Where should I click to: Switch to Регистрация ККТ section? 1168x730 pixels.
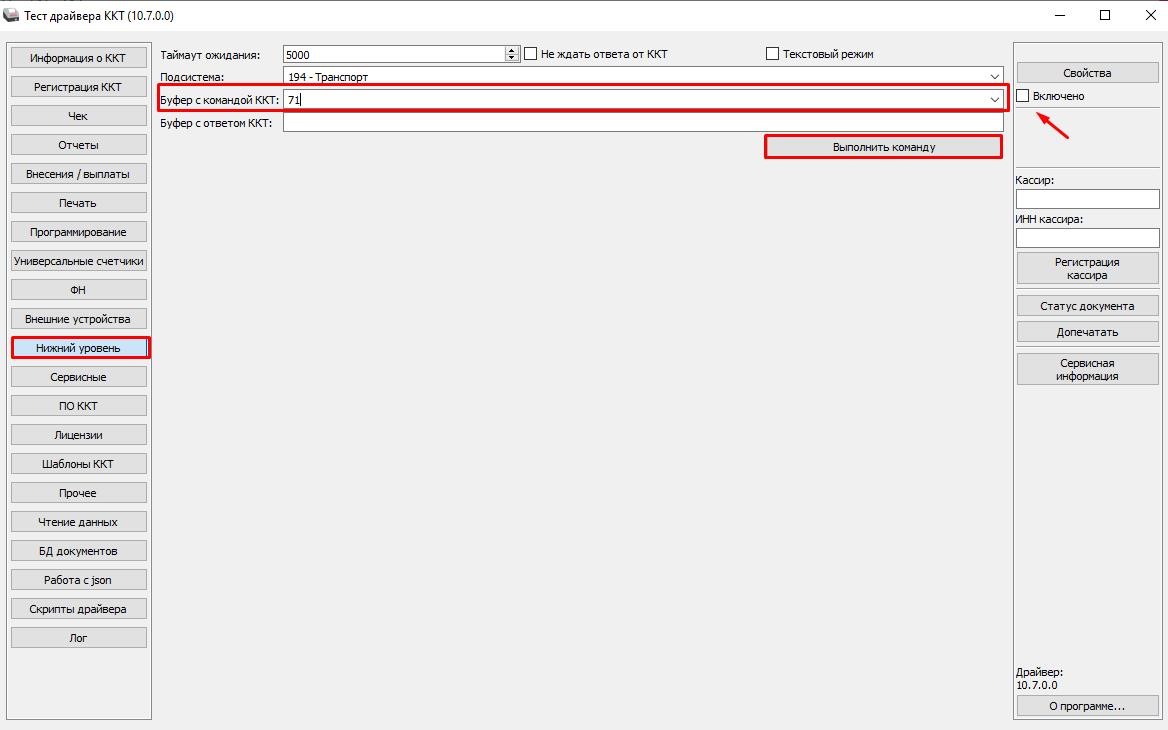click(x=78, y=86)
